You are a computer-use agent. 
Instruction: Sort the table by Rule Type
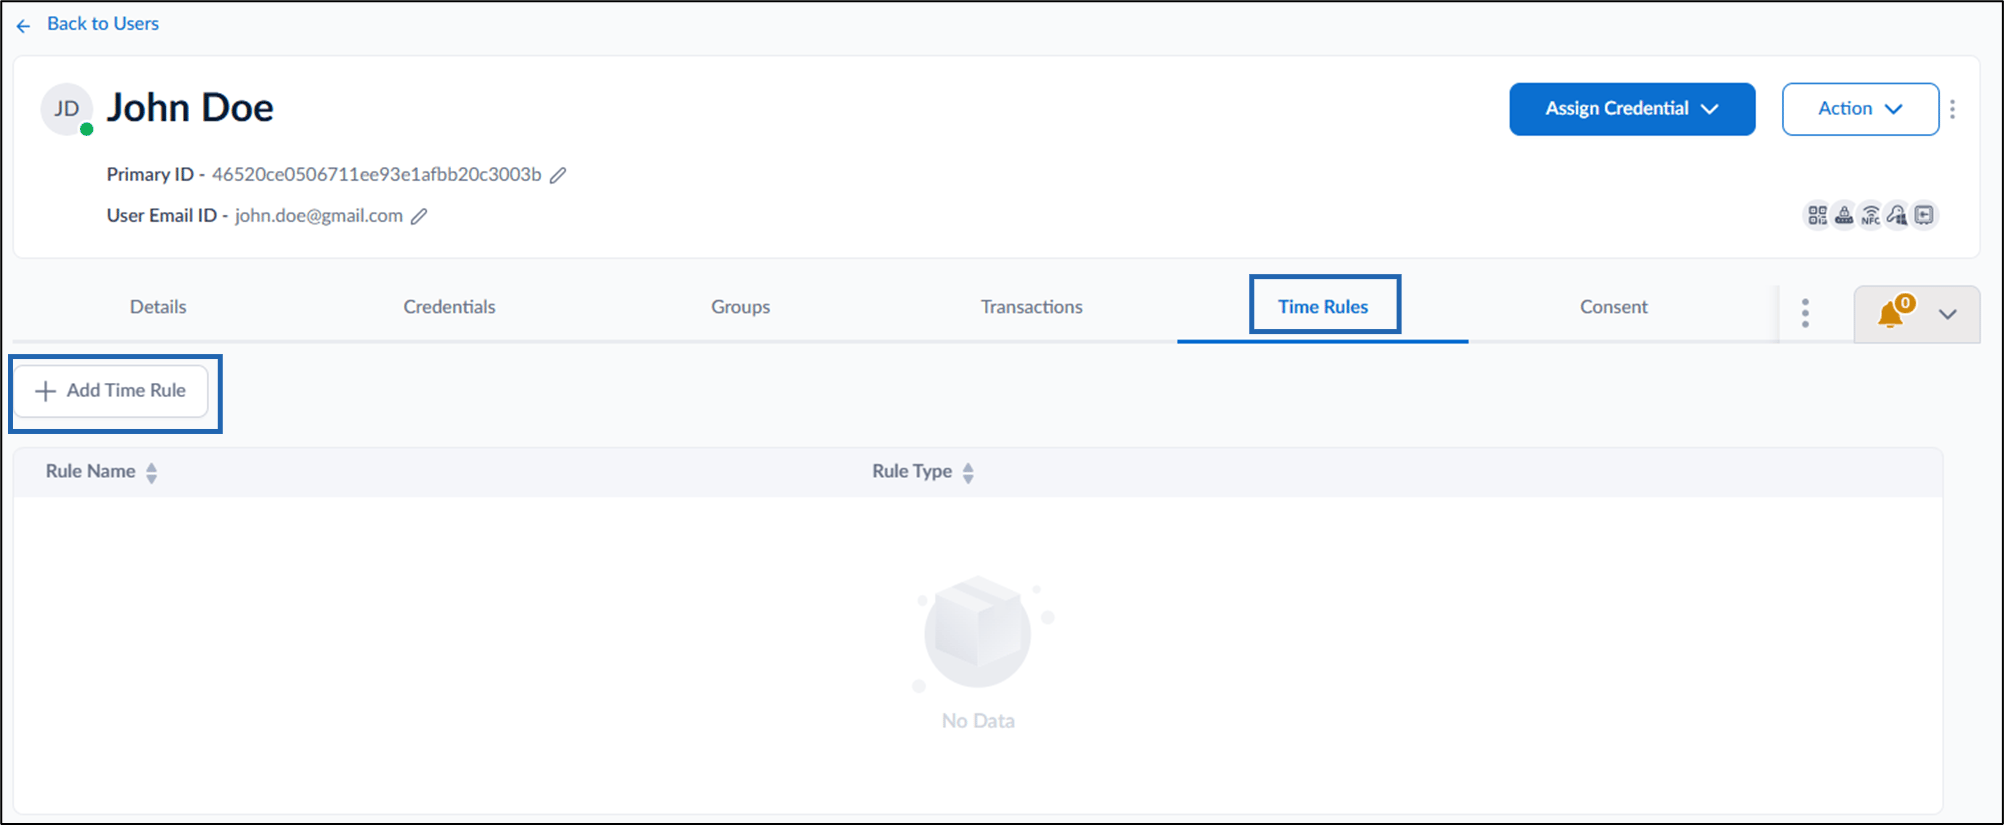tap(968, 473)
